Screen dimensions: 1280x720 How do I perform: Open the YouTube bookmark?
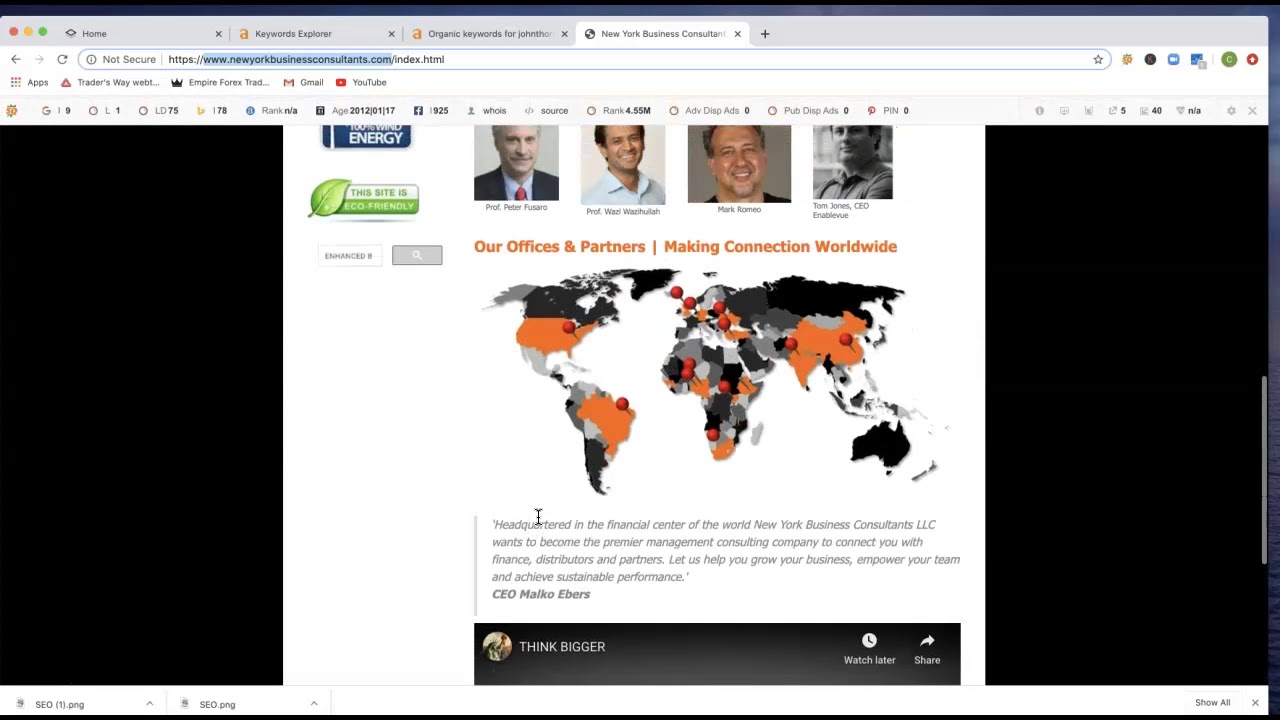click(361, 82)
